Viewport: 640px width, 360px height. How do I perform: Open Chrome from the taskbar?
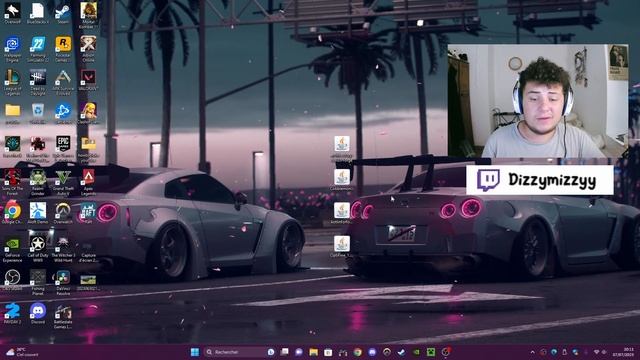358,352
